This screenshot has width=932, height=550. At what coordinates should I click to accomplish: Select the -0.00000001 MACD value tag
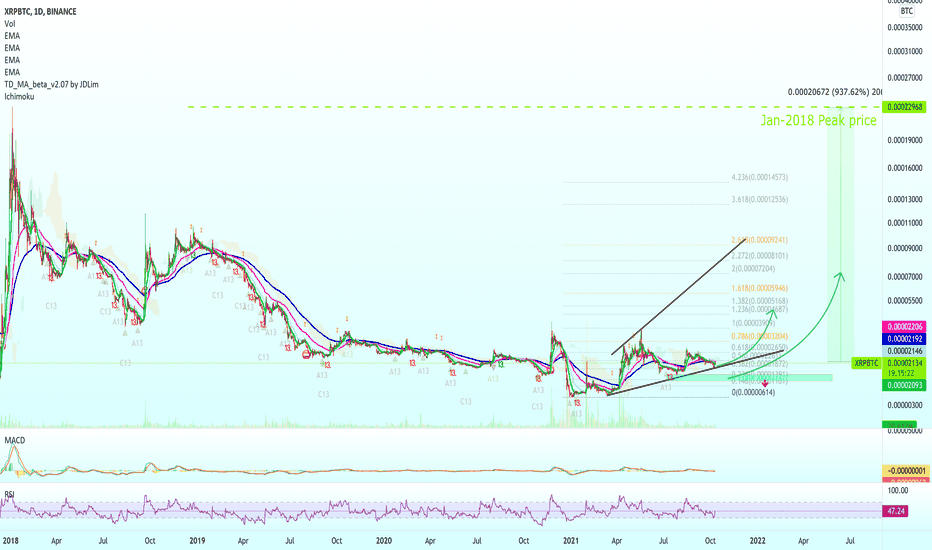click(x=905, y=471)
